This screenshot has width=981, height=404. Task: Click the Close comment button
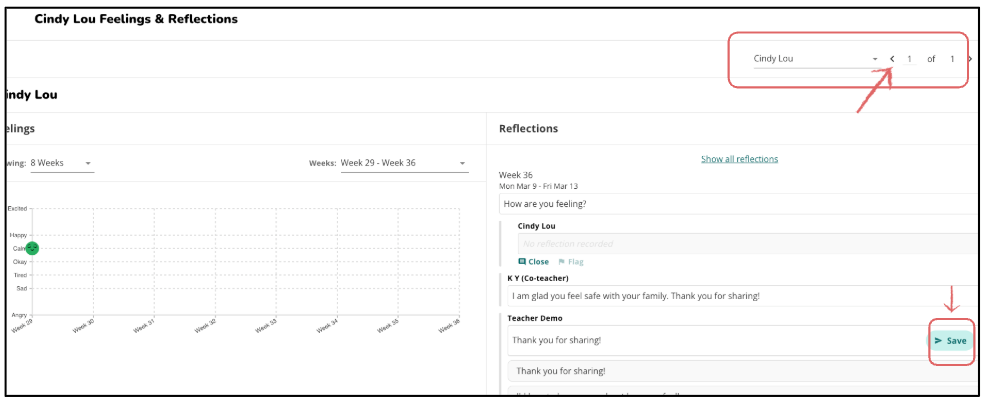click(x=534, y=262)
